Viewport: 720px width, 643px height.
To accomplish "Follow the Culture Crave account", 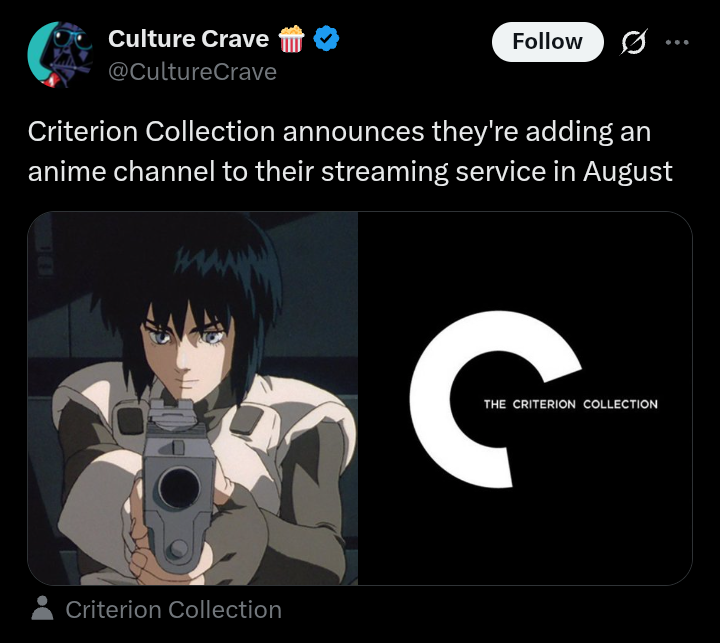I will 547,42.
